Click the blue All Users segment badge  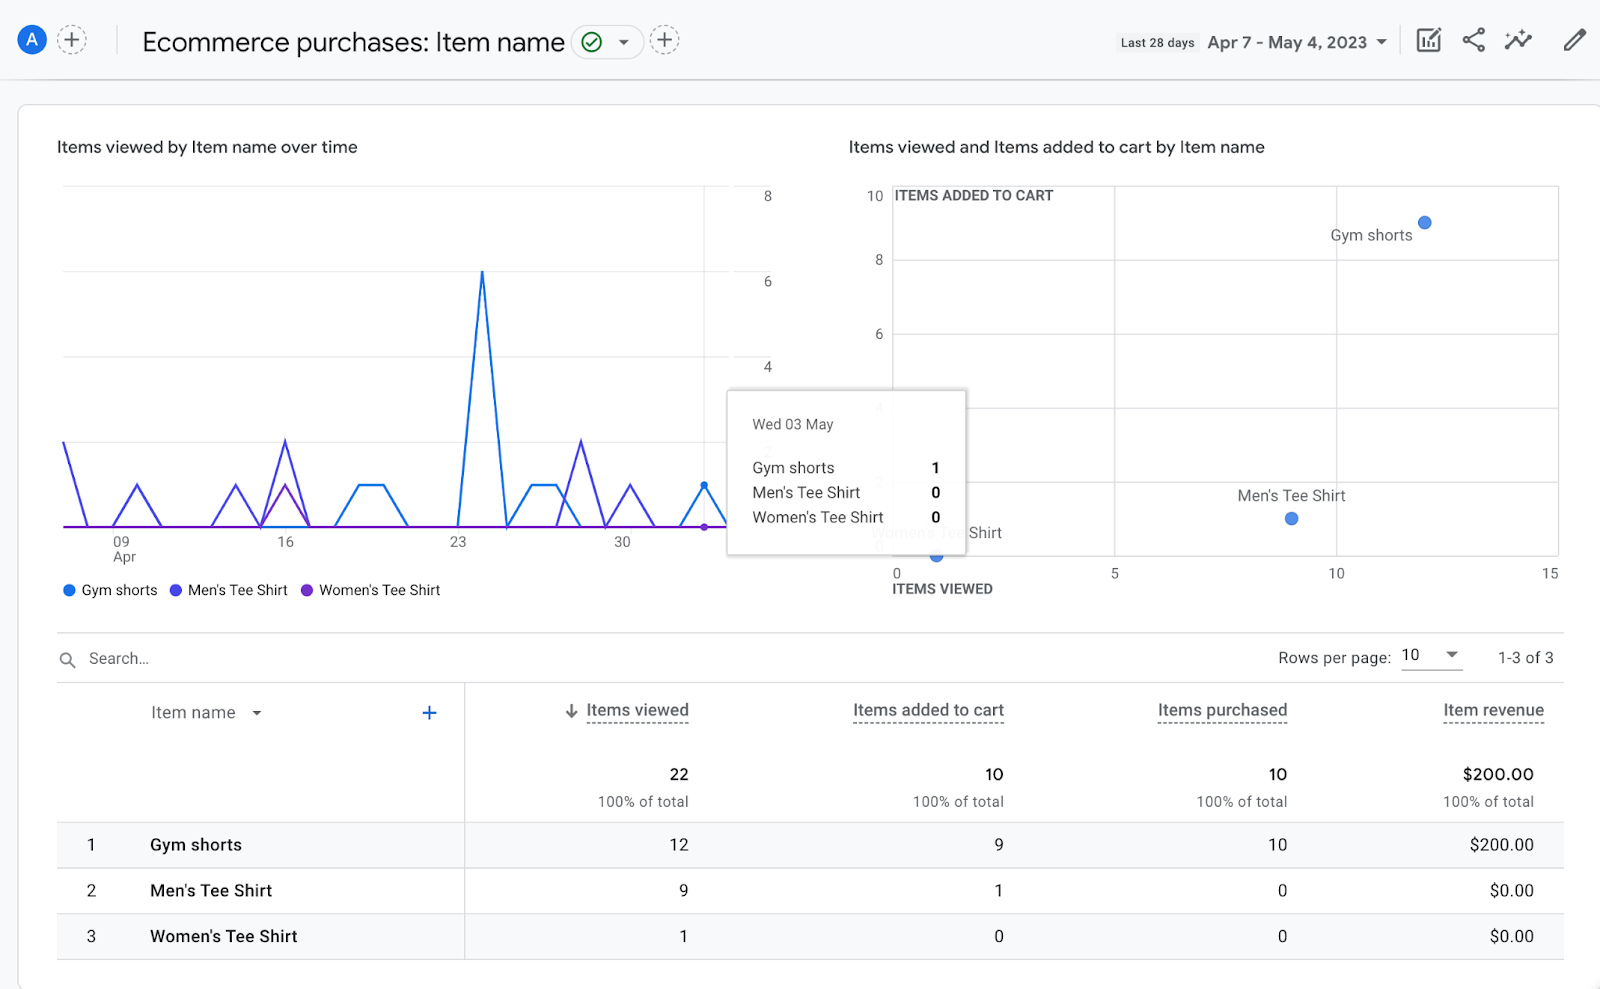tap(32, 40)
